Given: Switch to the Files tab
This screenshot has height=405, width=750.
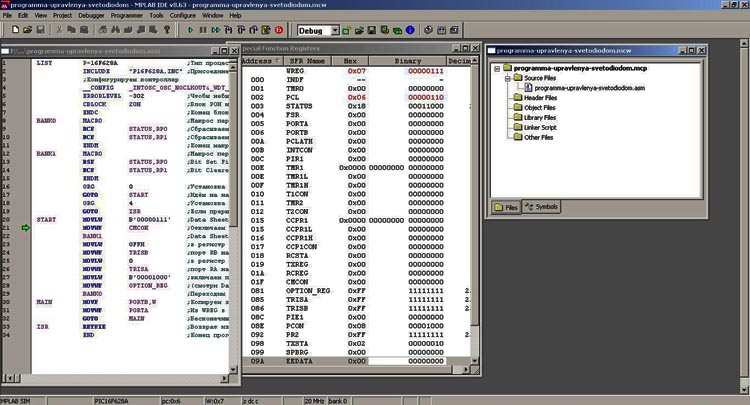Looking at the screenshot, I should 508,206.
